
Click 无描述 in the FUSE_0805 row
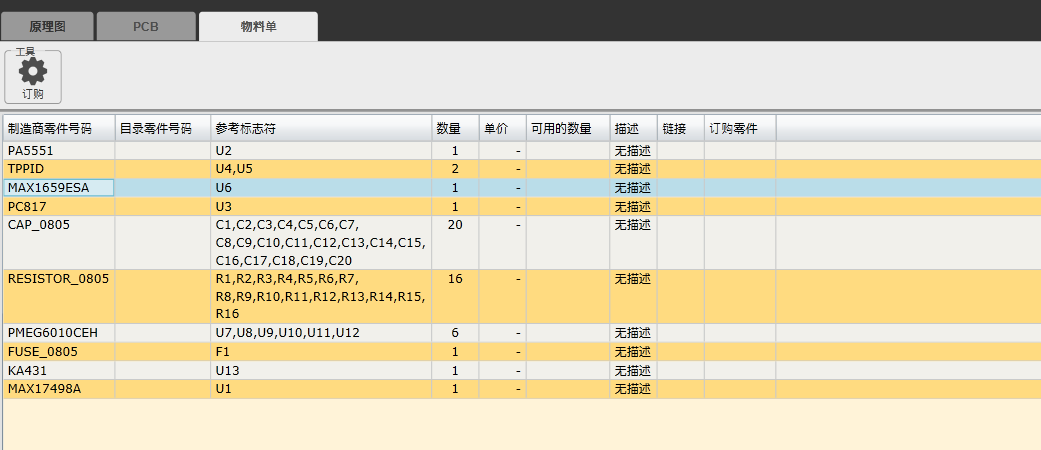tap(633, 352)
